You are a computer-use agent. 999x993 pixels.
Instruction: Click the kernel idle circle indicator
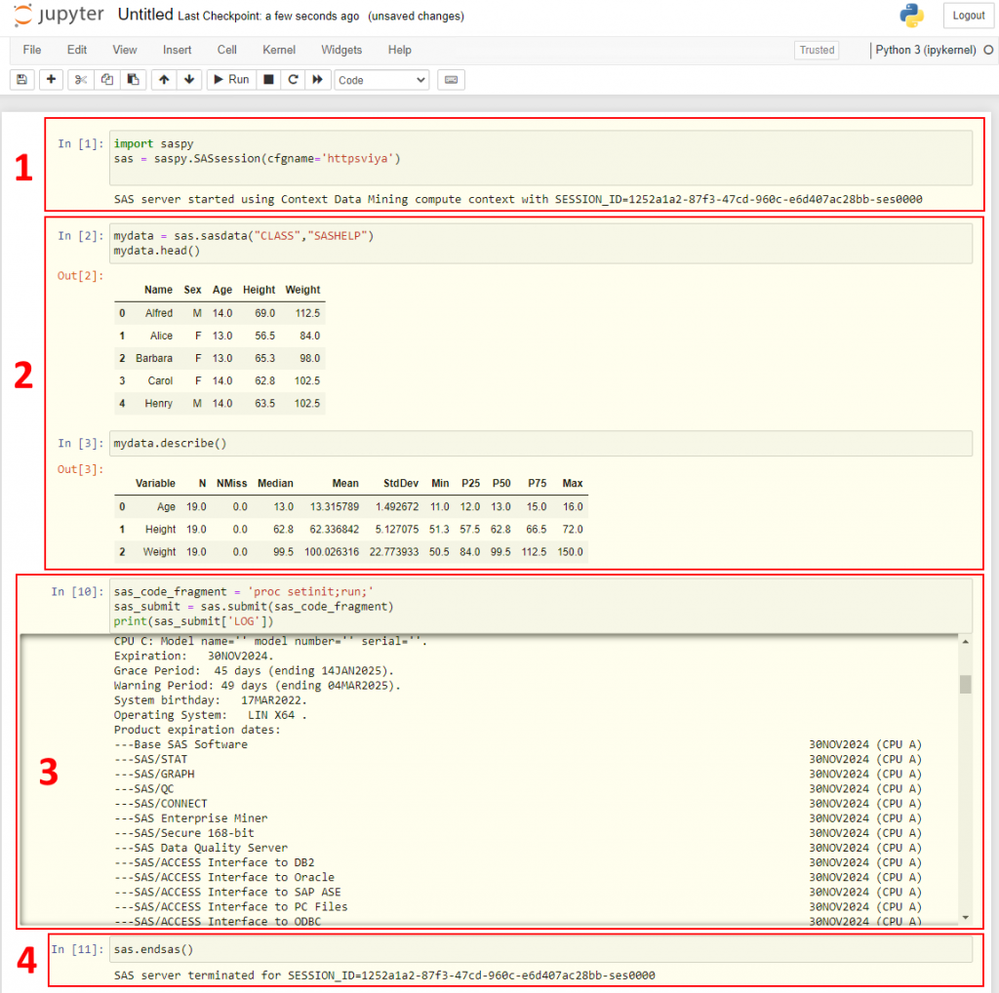pos(988,50)
